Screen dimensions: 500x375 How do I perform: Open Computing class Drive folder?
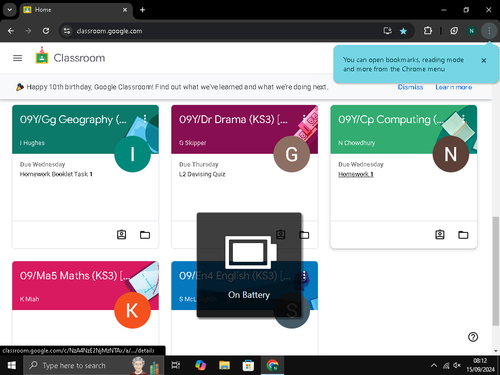[x=463, y=235]
